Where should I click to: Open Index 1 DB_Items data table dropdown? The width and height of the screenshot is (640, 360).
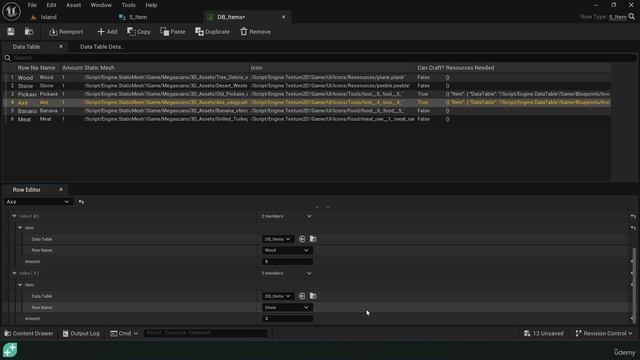(278, 296)
